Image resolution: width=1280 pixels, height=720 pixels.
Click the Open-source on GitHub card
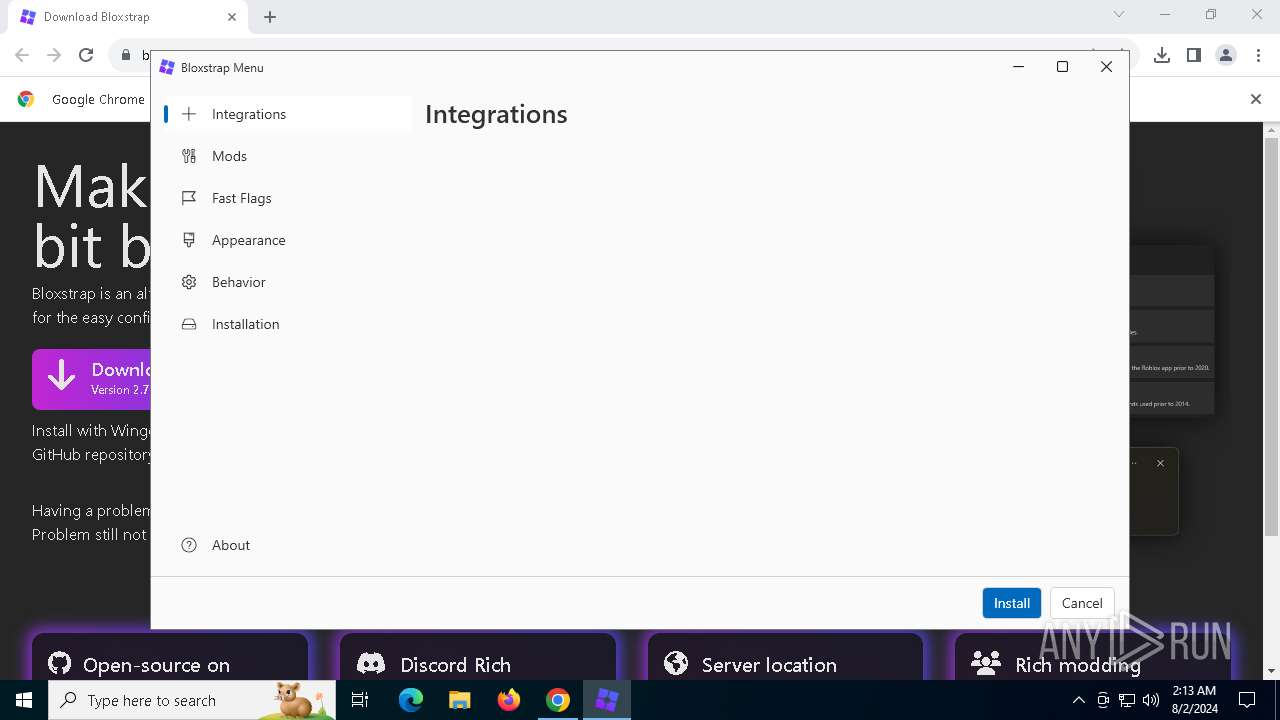170,657
